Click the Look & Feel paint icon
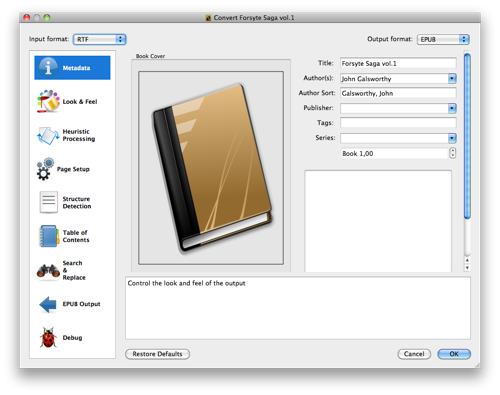The height and width of the screenshot is (395, 500). (48, 101)
